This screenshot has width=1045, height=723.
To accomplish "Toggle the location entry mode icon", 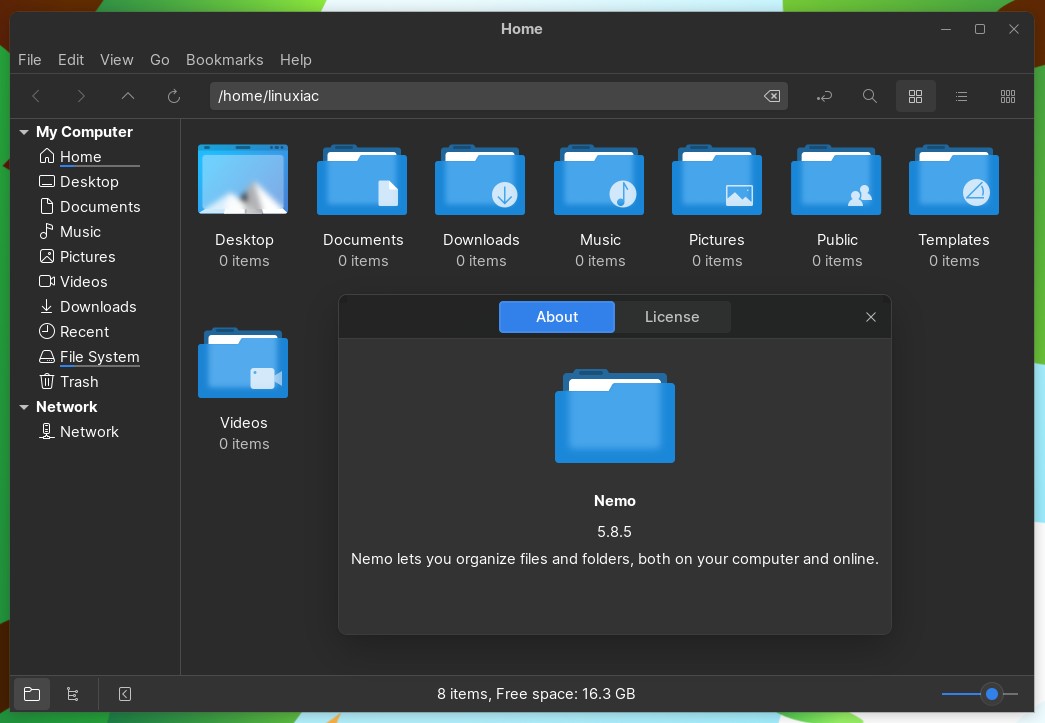I will click(824, 97).
